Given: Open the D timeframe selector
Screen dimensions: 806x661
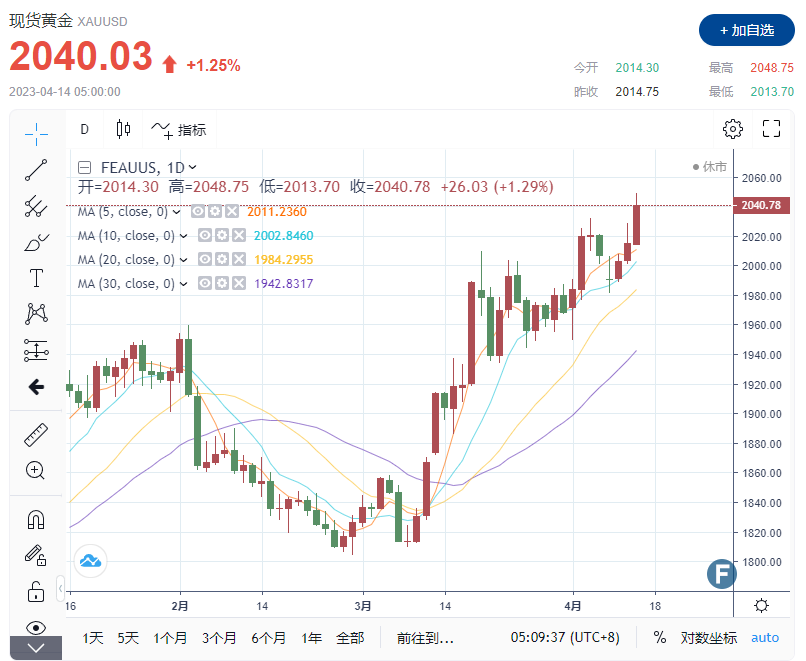Looking at the screenshot, I should [84, 129].
